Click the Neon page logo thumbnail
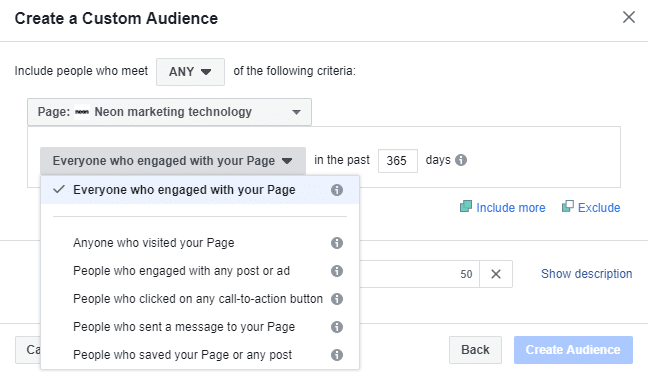 [x=82, y=112]
